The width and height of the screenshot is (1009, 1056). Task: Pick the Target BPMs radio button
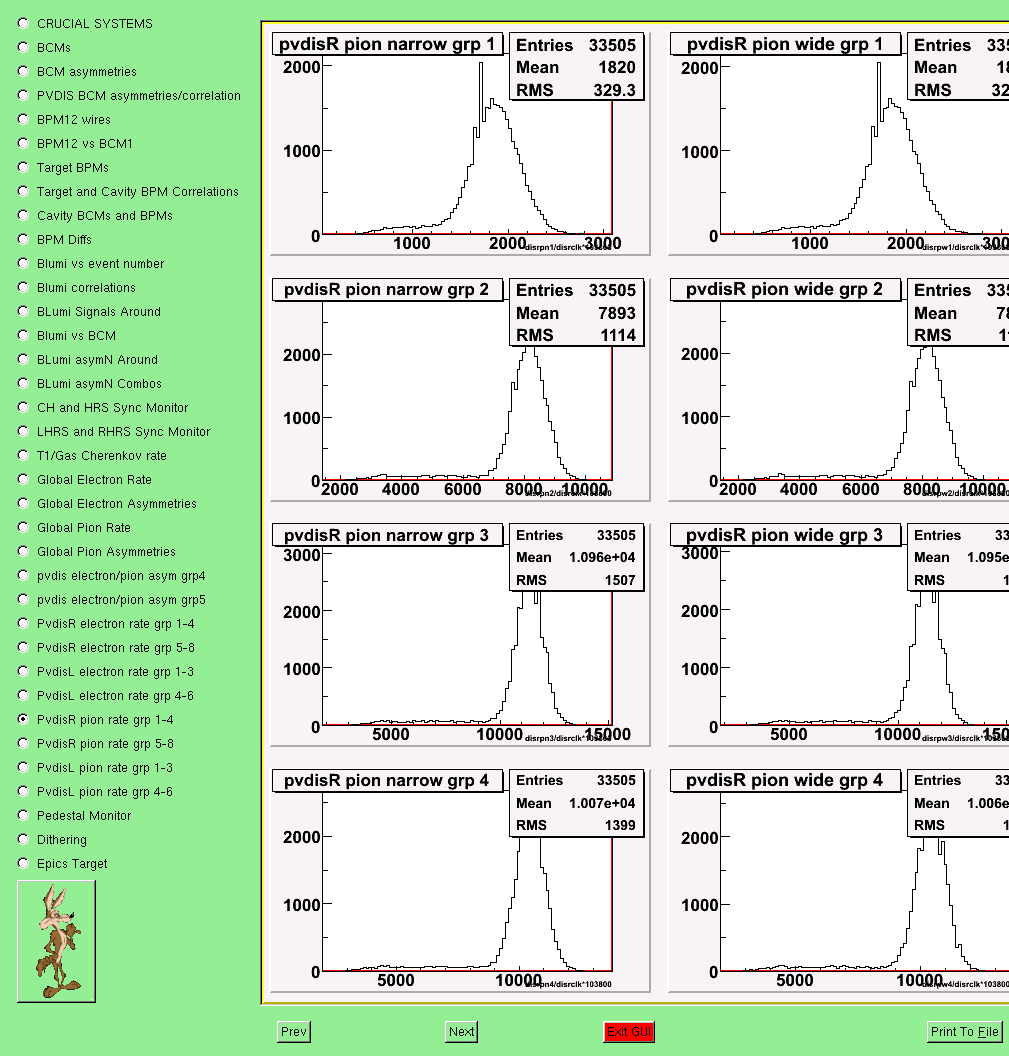click(x=24, y=168)
